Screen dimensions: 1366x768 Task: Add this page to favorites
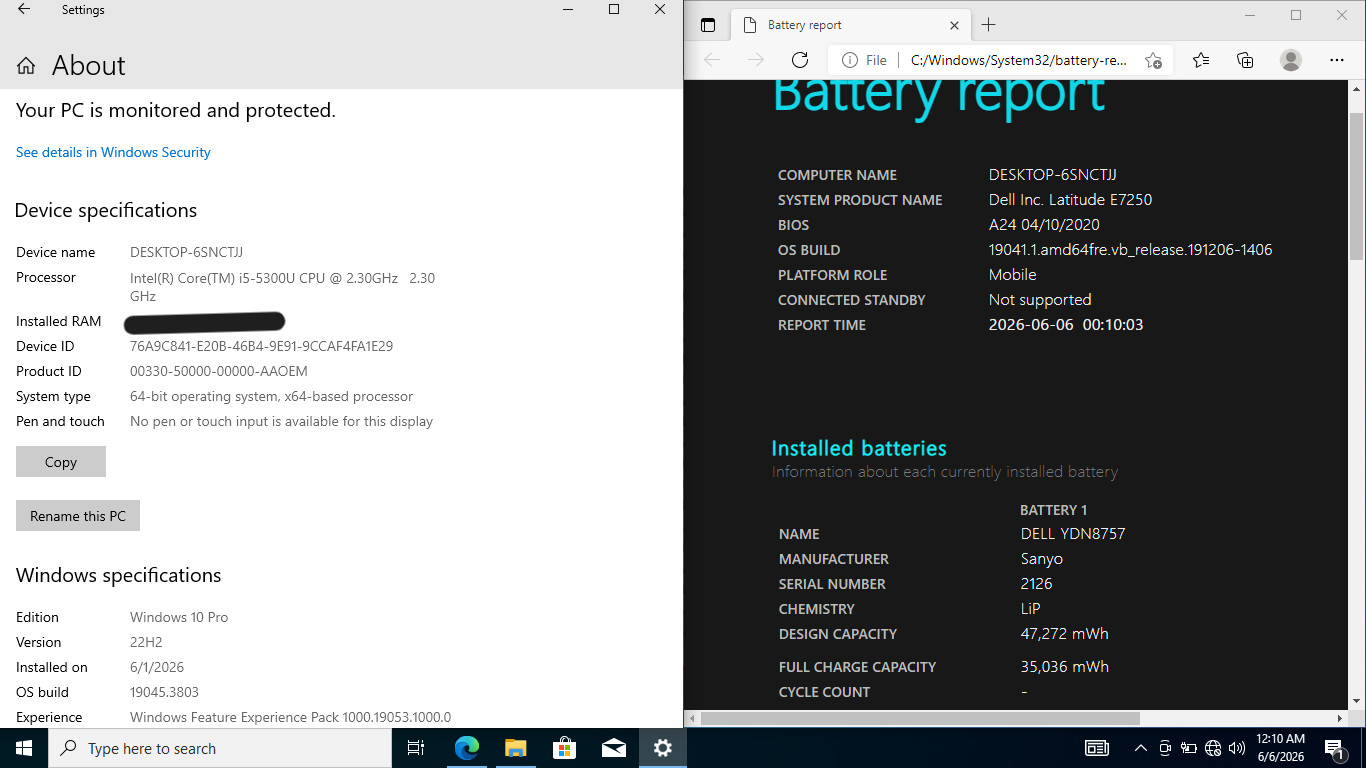pyautogui.click(x=1153, y=60)
